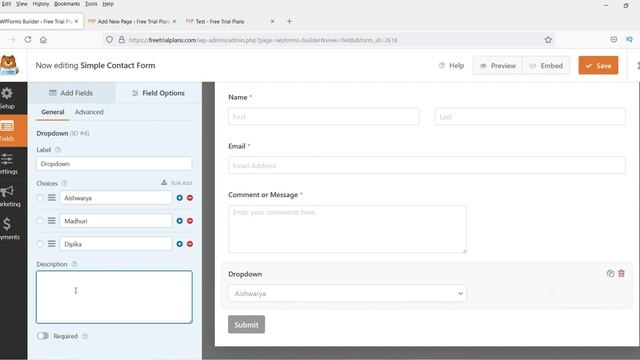Bookmark this page with the star

pyautogui.click(x=548, y=40)
